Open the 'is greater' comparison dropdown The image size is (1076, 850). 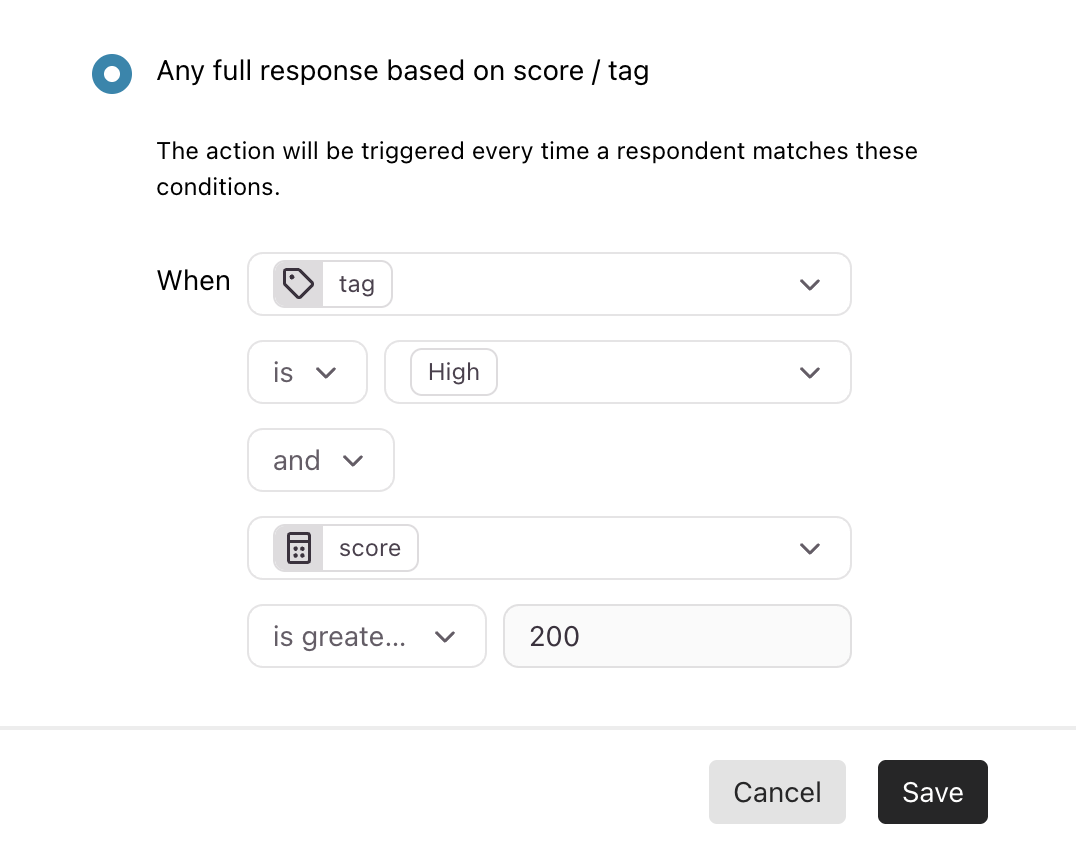(x=367, y=636)
